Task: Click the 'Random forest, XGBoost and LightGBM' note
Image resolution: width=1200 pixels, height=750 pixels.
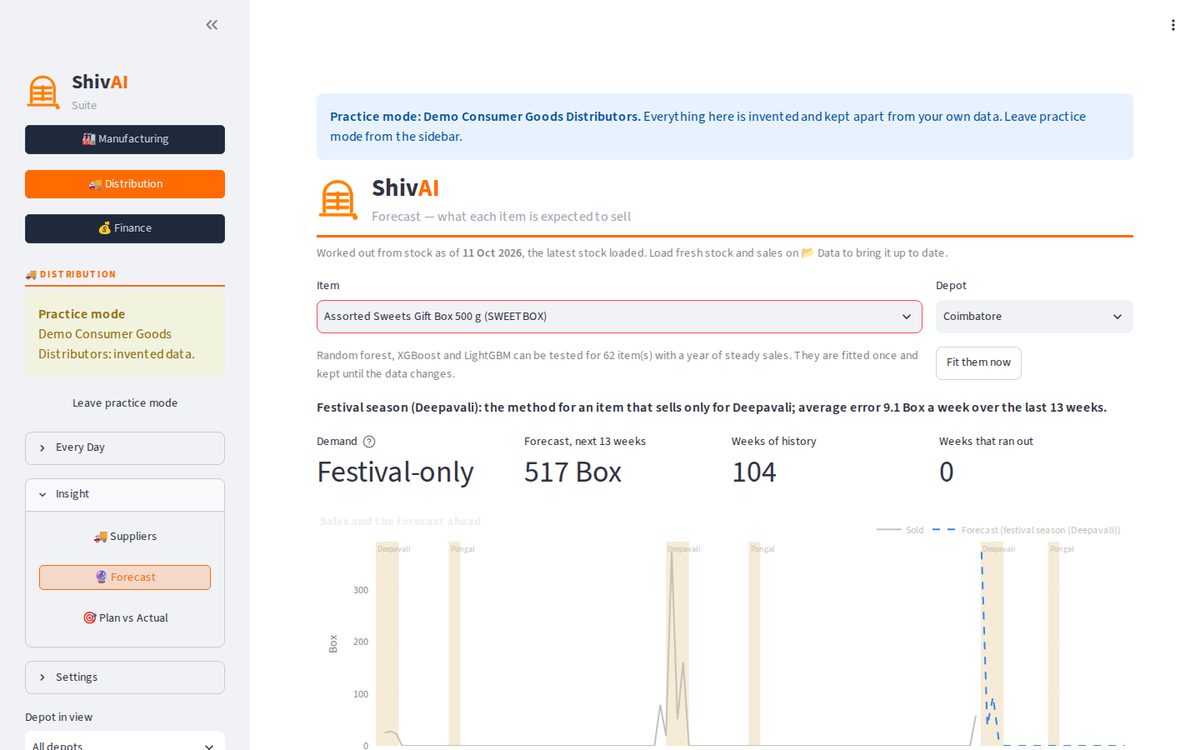Action: tap(619, 364)
